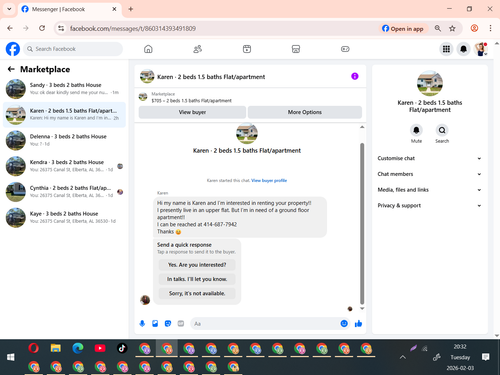Click the Open in app button
The width and height of the screenshot is (500, 375).
tap(403, 28)
